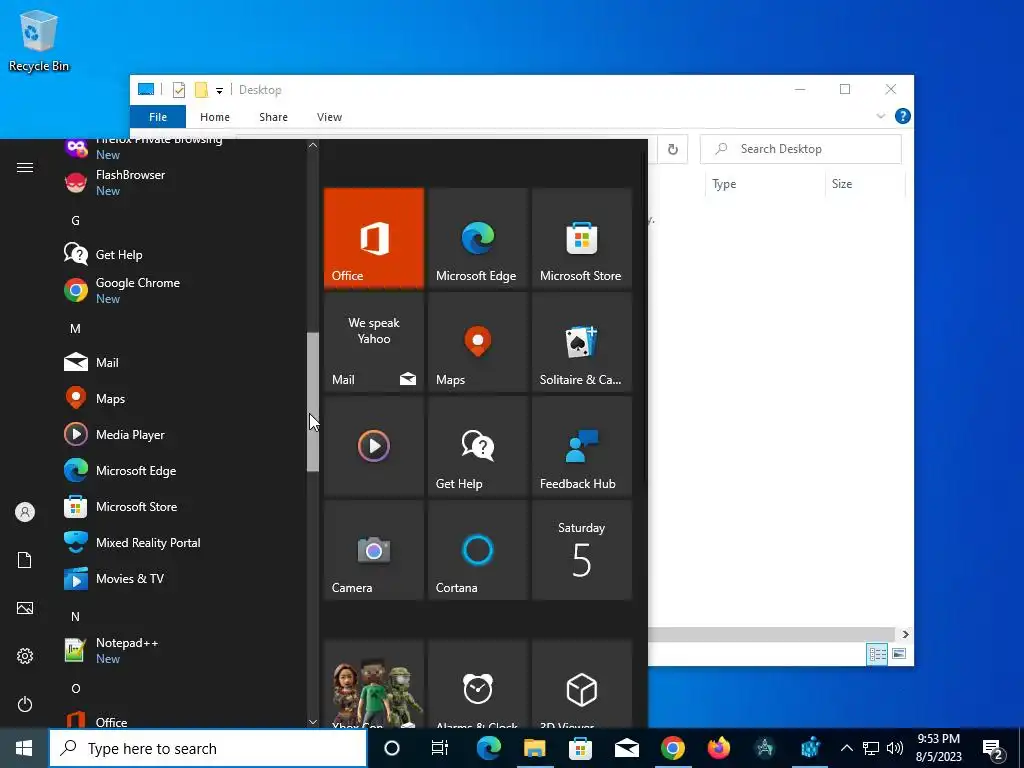Image resolution: width=1024 pixels, height=768 pixels.
Task: Launch Mixed Reality Portal
Action: [183, 542]
